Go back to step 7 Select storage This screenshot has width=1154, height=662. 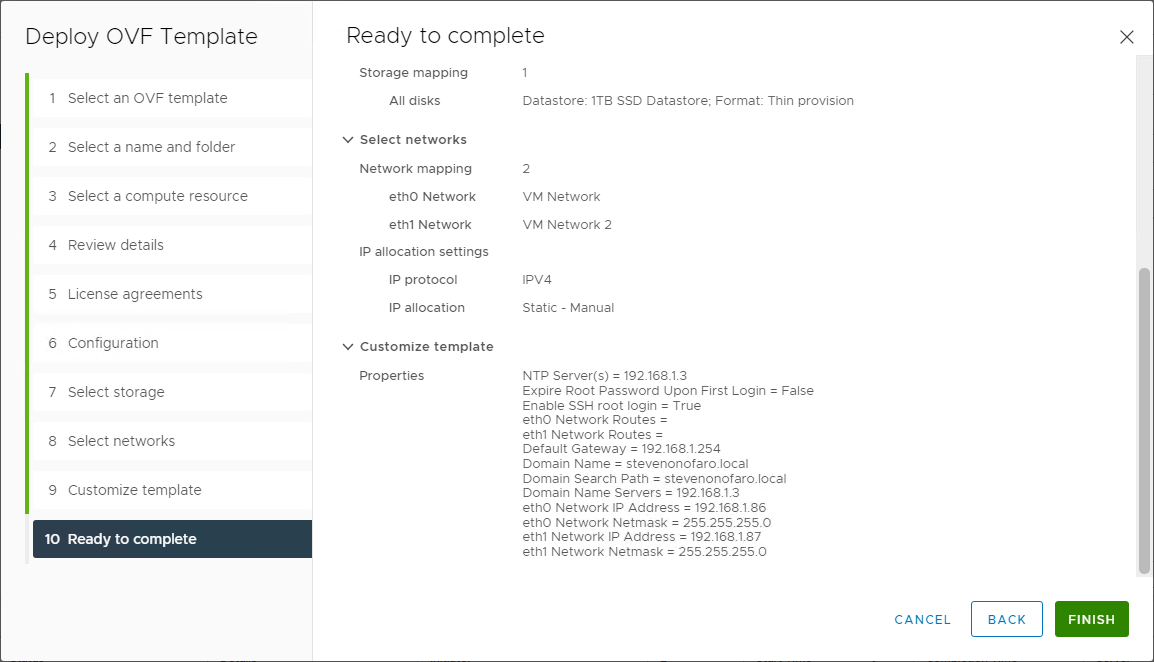(x=116, y=392)
